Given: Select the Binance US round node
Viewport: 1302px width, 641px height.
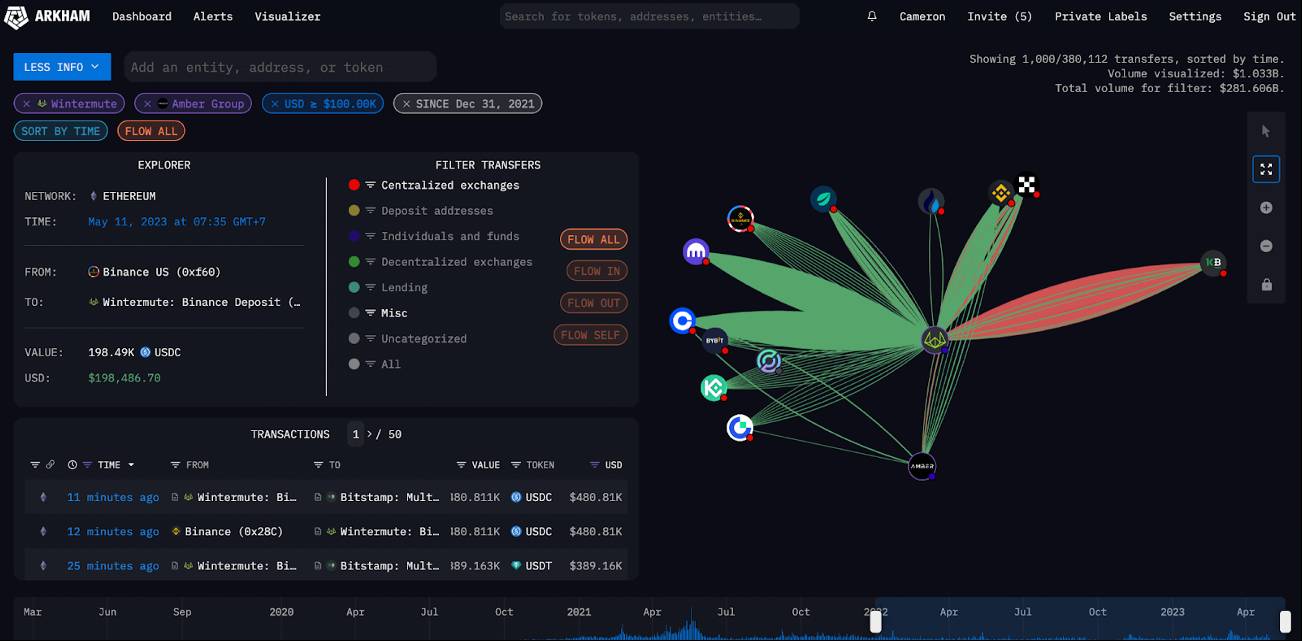Looking at the screenshot, I should click(740, 218).
